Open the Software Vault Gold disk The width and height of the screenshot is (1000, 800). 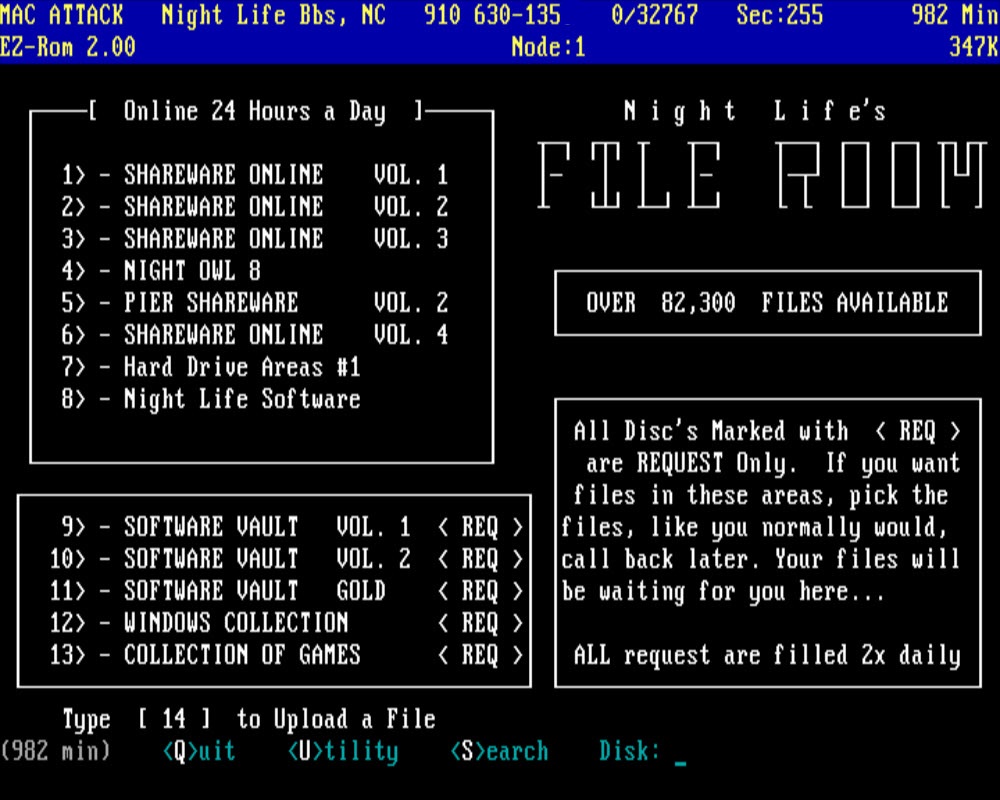(x=254, y=591)
